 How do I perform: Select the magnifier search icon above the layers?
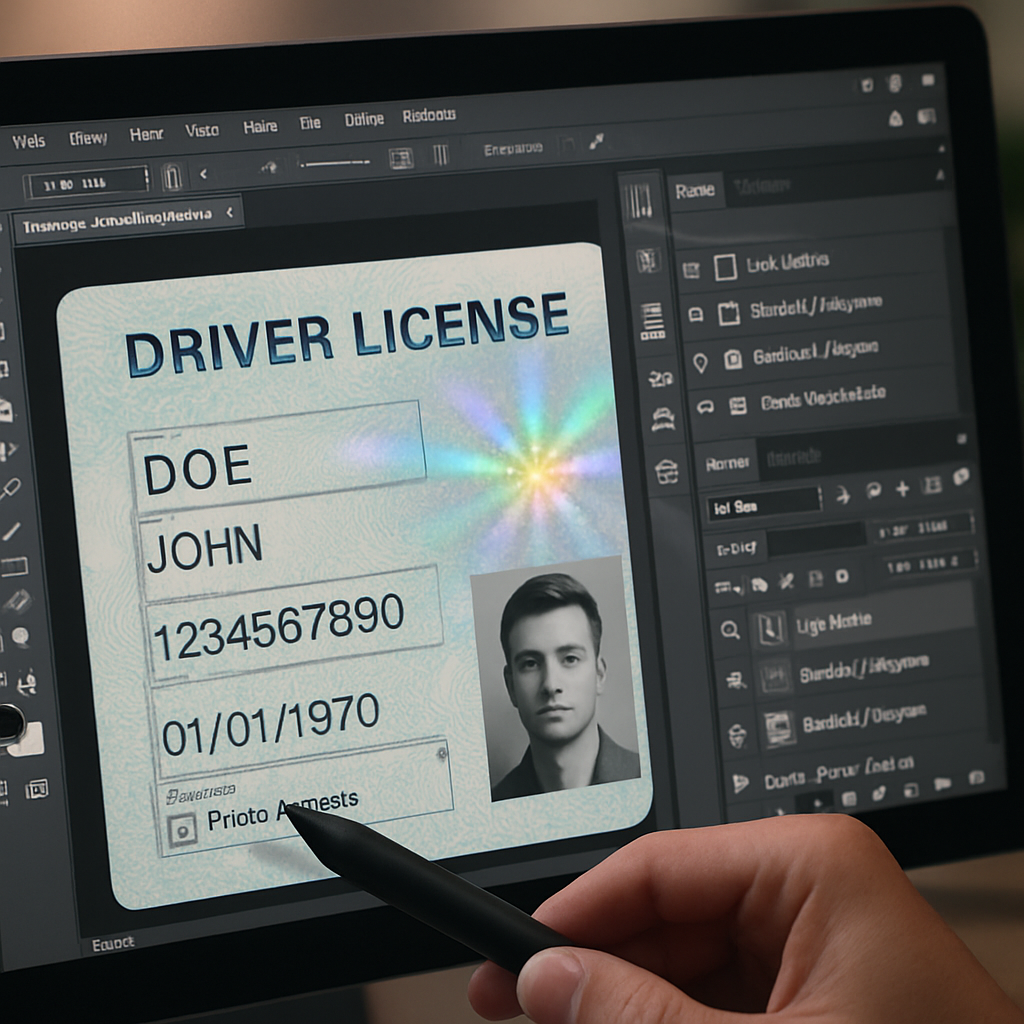(x=731, y=629)
